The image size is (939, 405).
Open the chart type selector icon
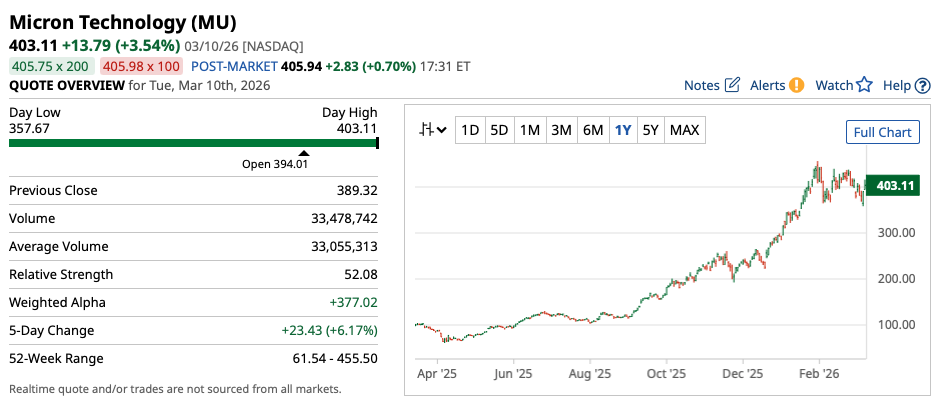(x=433, y=130)
